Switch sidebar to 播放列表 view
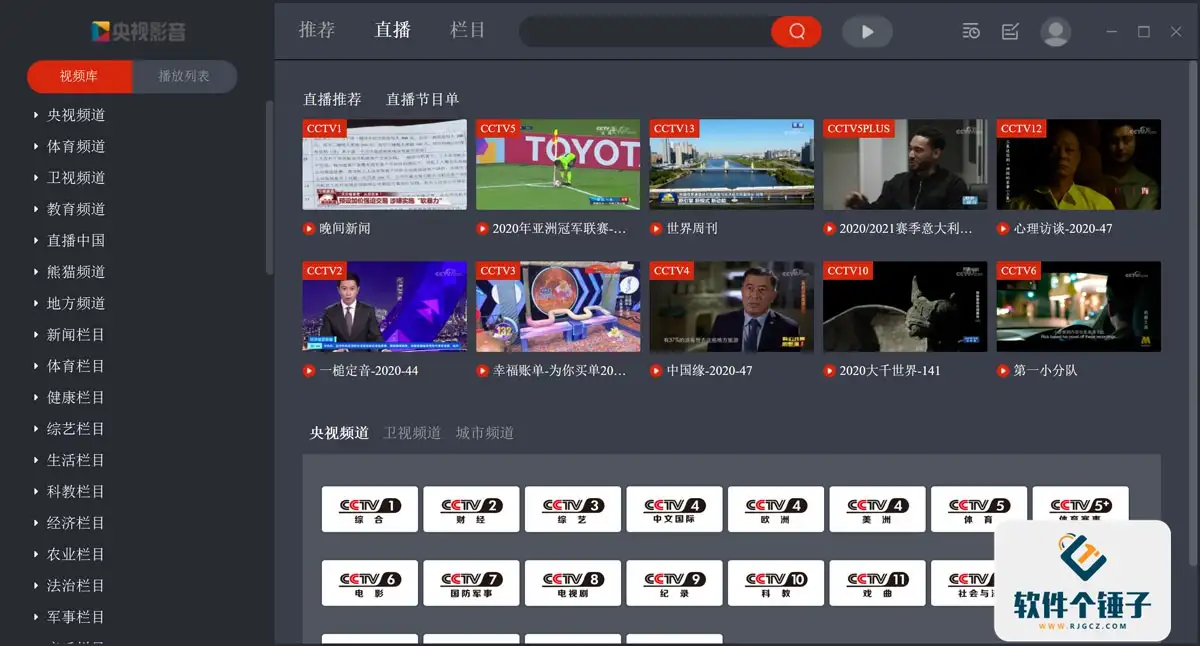 click(x=185, y=76)
